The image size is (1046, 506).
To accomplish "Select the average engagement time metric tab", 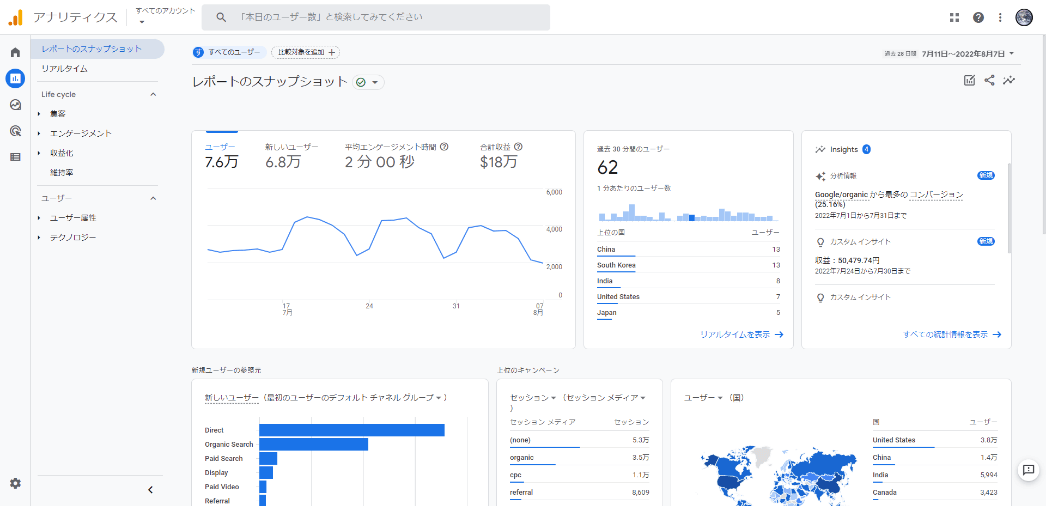I will (396, 154).
